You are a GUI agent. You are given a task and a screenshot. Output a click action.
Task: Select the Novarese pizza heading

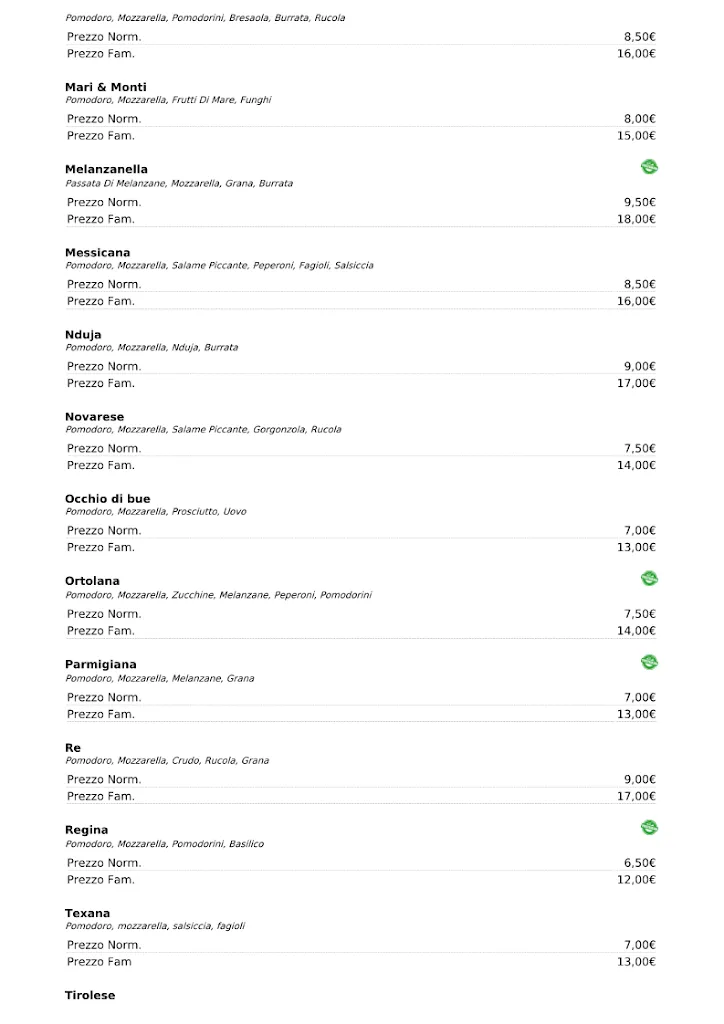click(x=94, y=416)
